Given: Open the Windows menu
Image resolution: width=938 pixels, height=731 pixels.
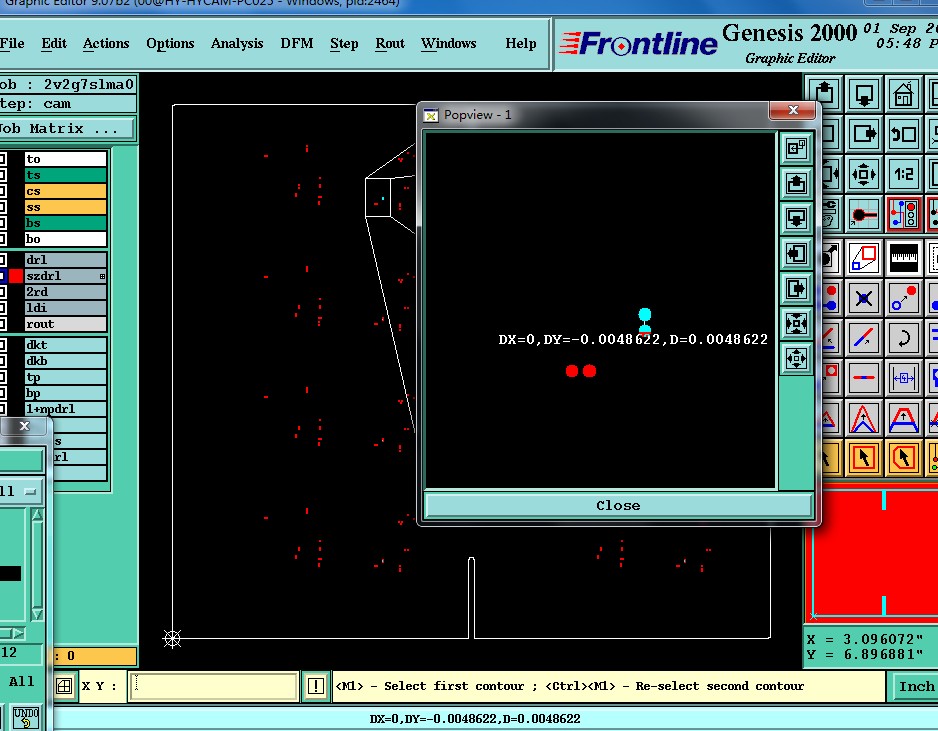Looking at the screenshot, I should point(449,44).
